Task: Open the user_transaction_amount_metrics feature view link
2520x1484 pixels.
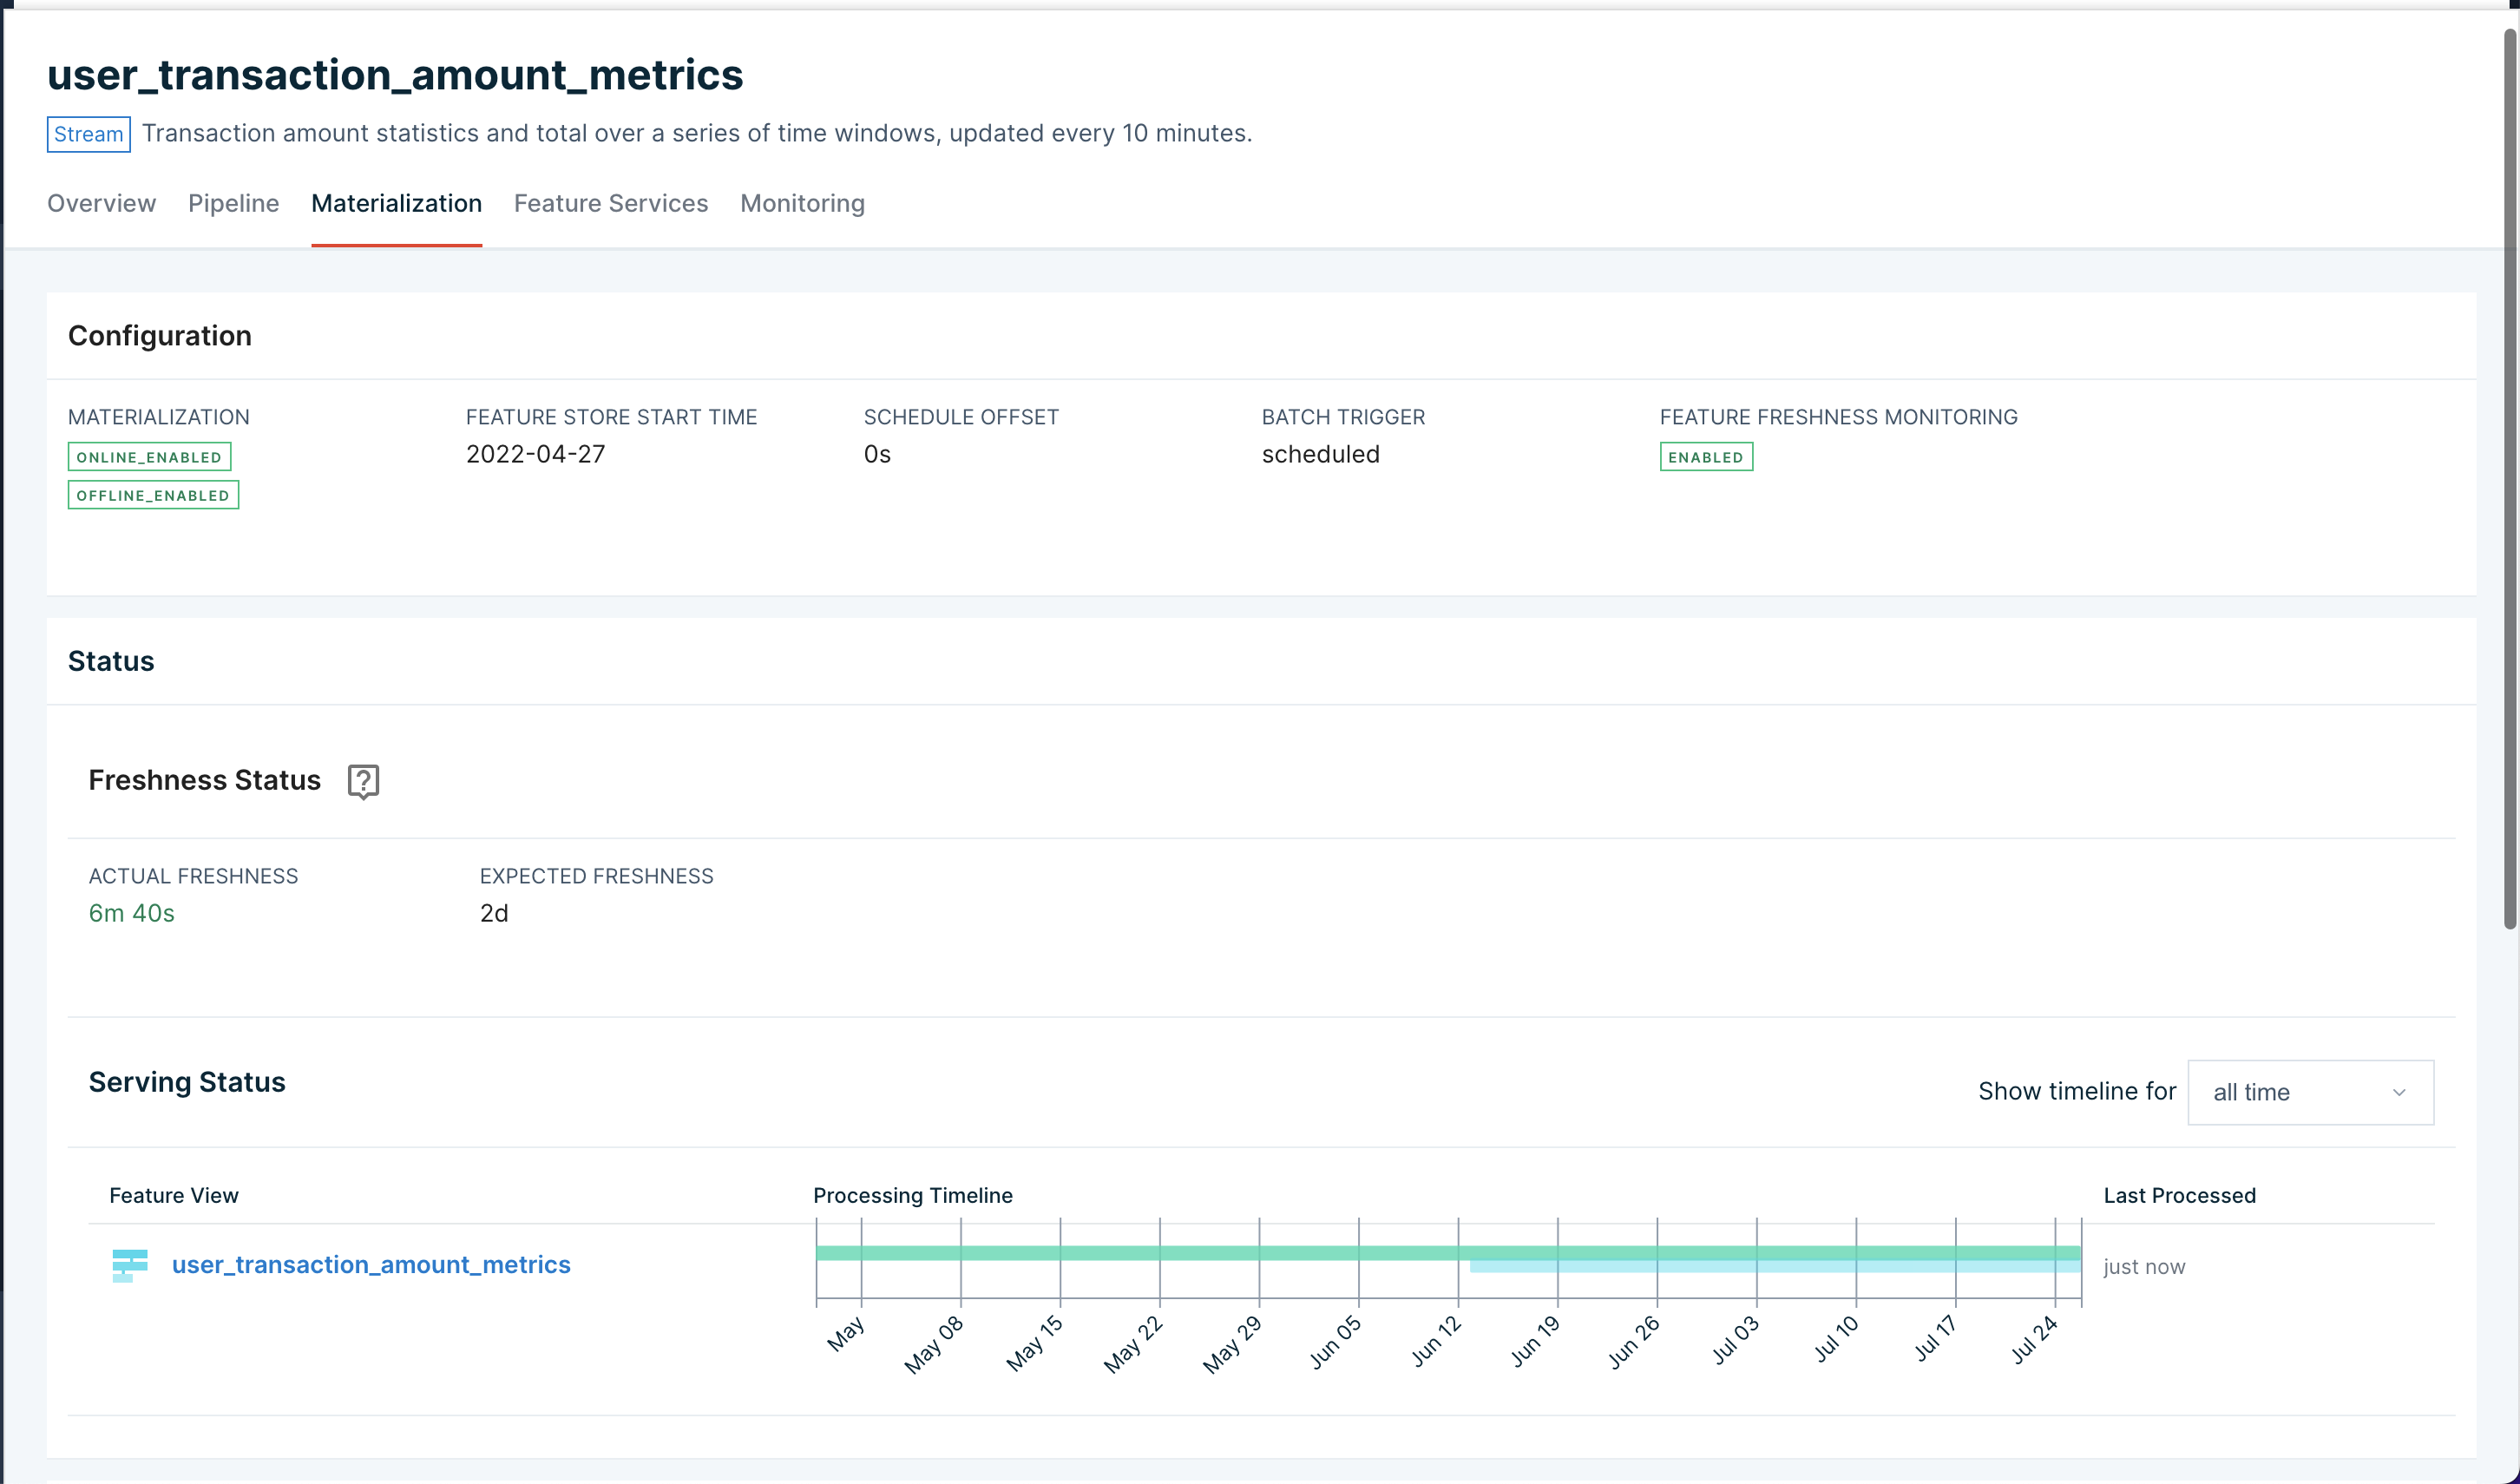Action: coord(371,1265)
